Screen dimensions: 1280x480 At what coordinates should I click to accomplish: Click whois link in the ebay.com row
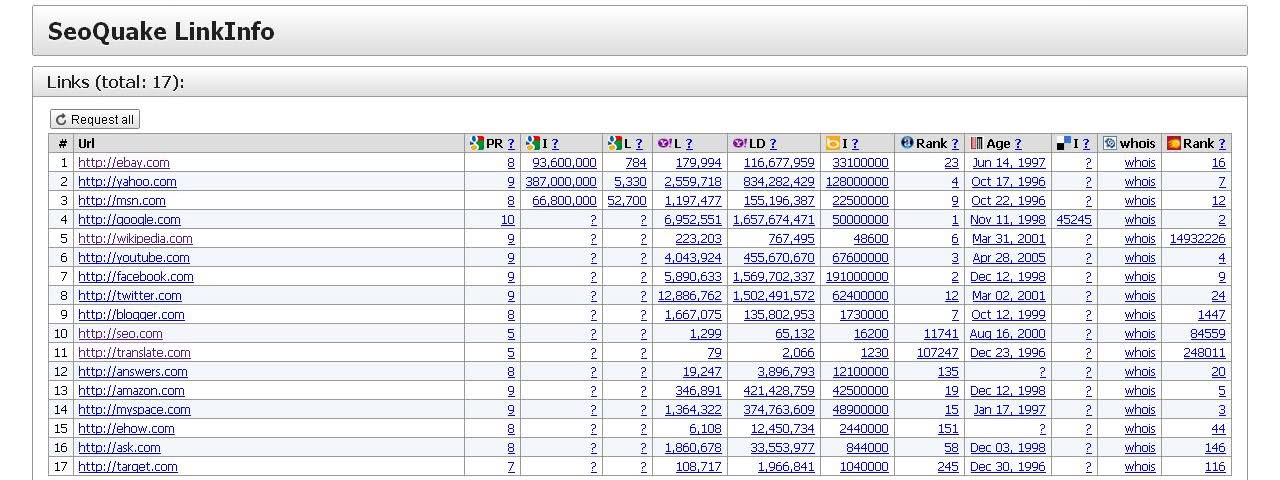(x=1140, y=163)
